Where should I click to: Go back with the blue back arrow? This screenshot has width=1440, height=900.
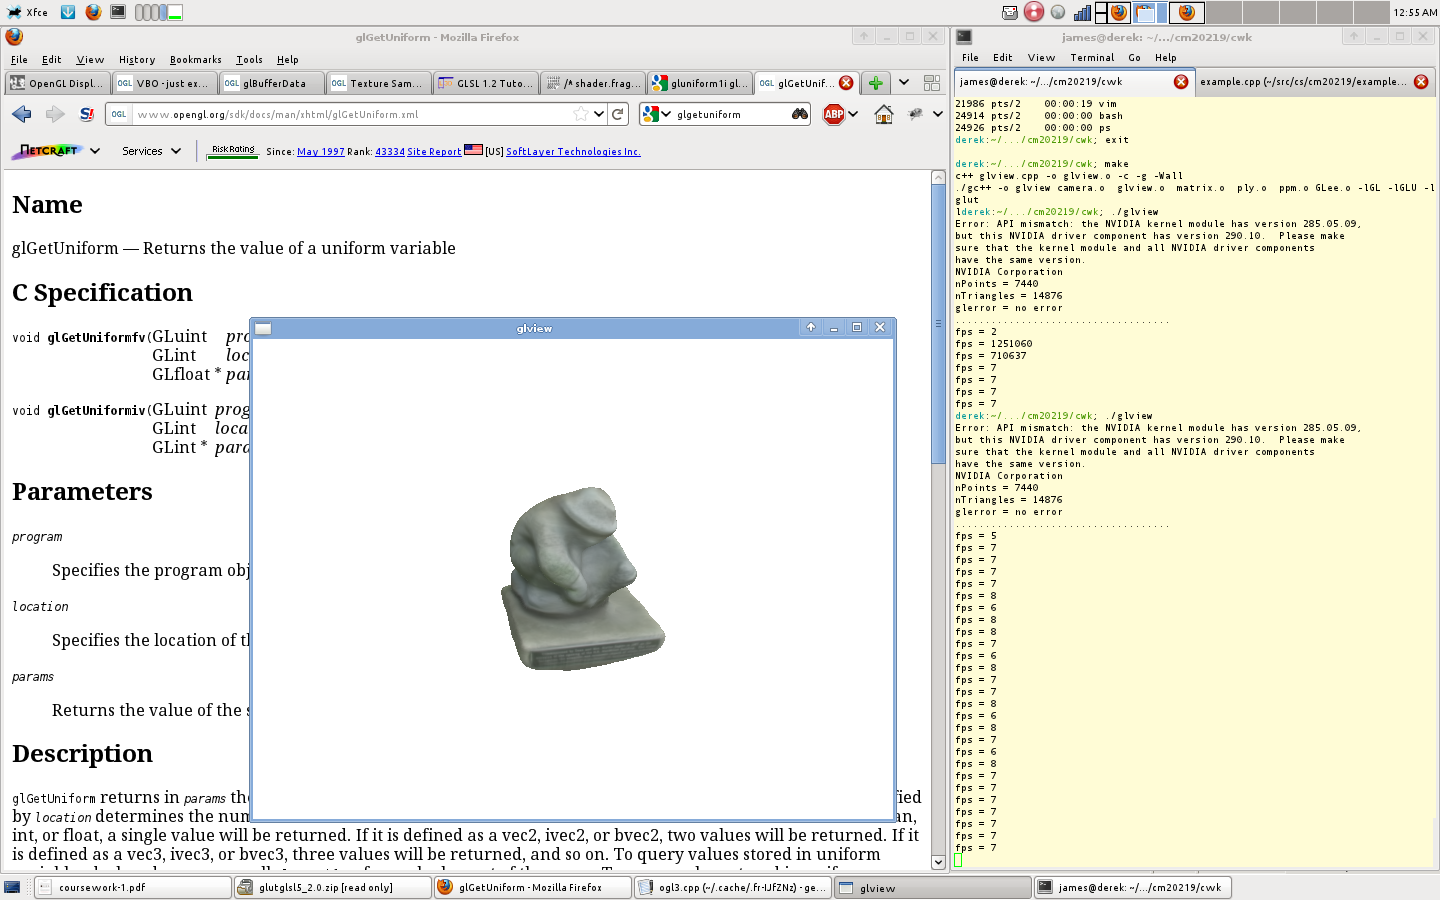22,114
